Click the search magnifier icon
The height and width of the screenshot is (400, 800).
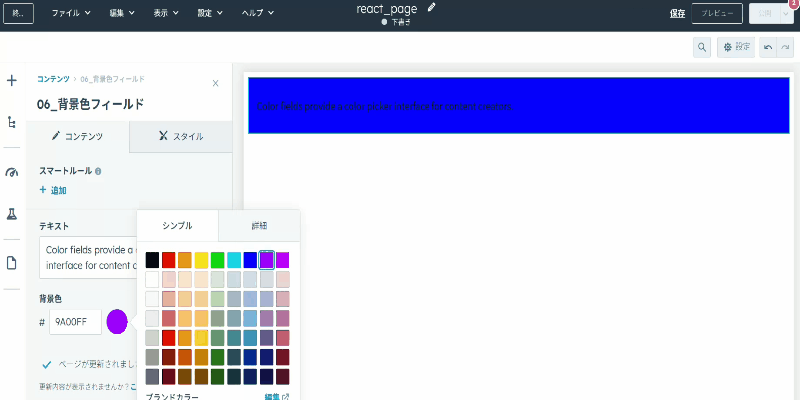[702, 47]
